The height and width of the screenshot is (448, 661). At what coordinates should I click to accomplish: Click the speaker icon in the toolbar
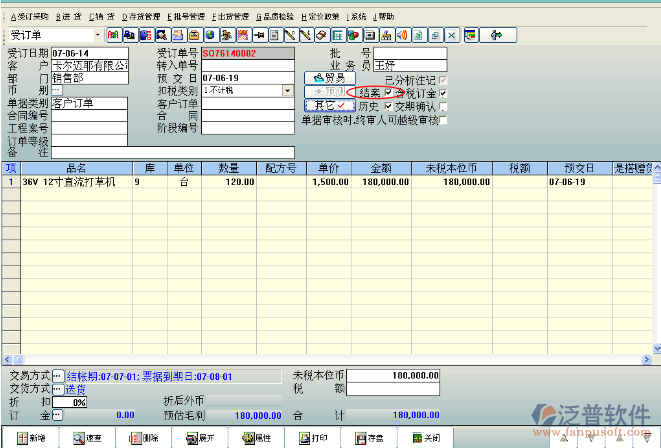tap(401, 35)
